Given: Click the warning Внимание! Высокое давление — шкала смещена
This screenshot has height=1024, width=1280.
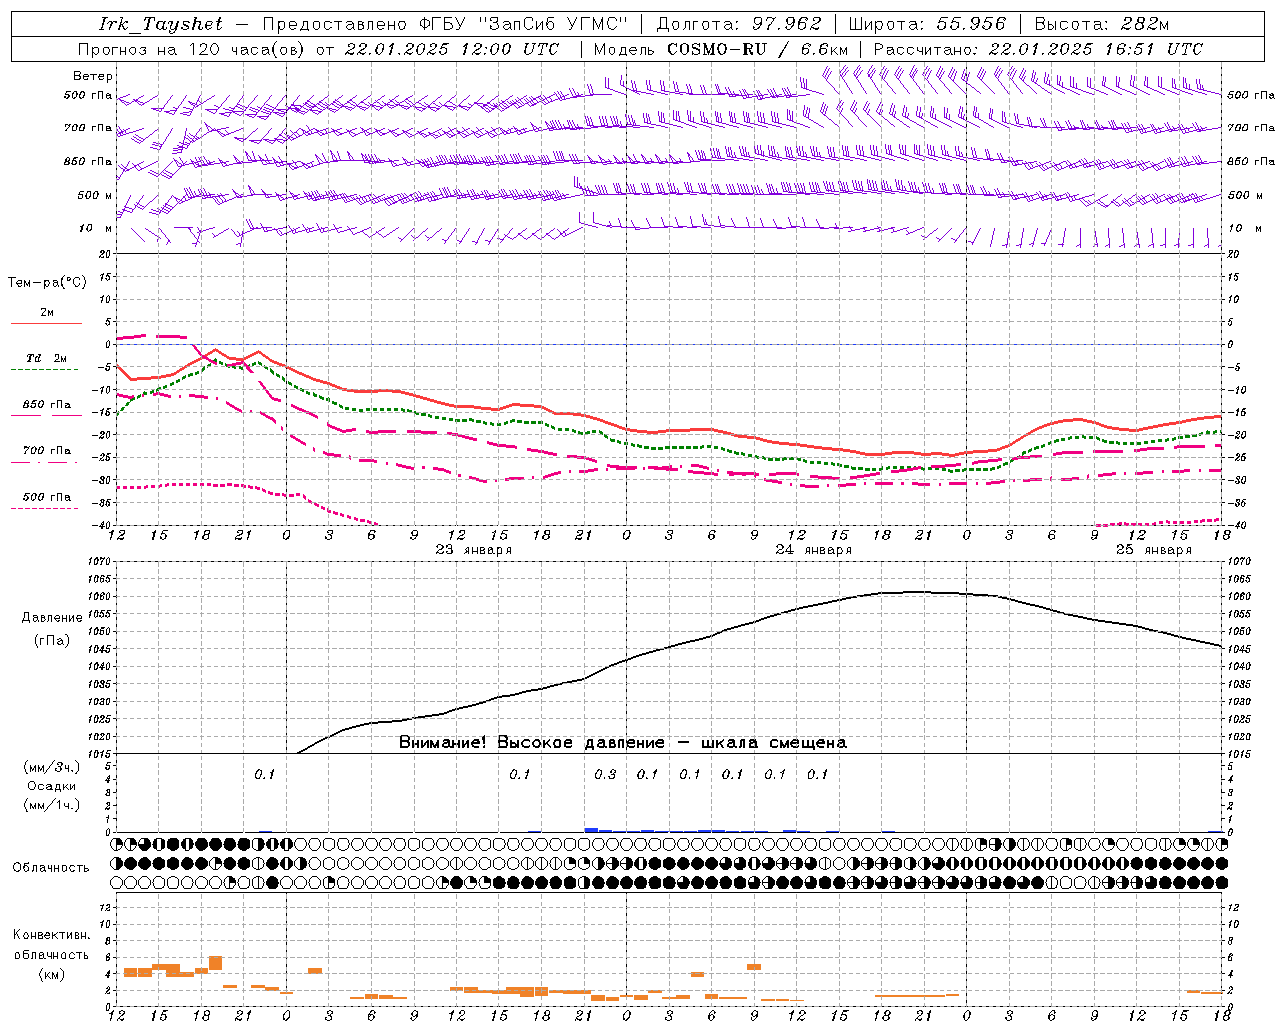Looking at the screenshot, I should coord(622,742).
